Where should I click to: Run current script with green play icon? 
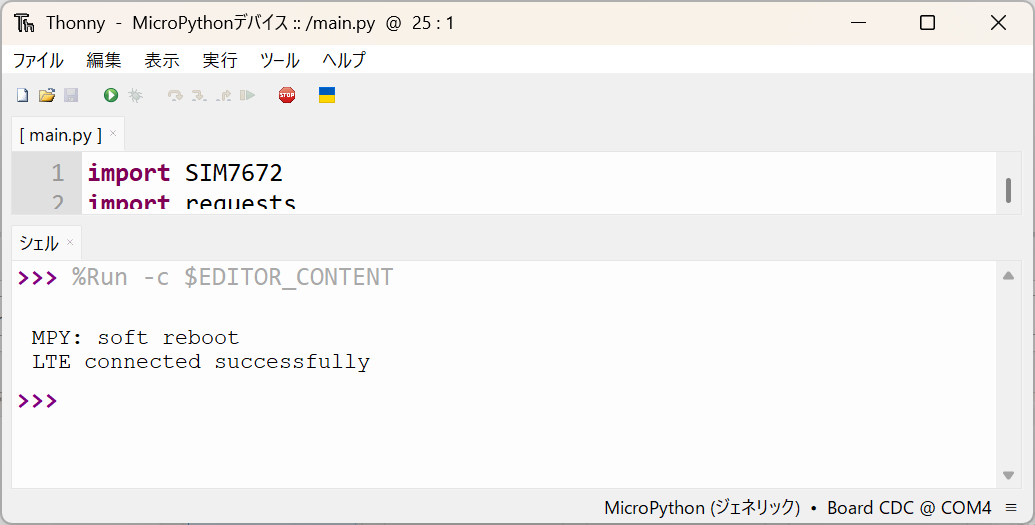coord(111,95)
